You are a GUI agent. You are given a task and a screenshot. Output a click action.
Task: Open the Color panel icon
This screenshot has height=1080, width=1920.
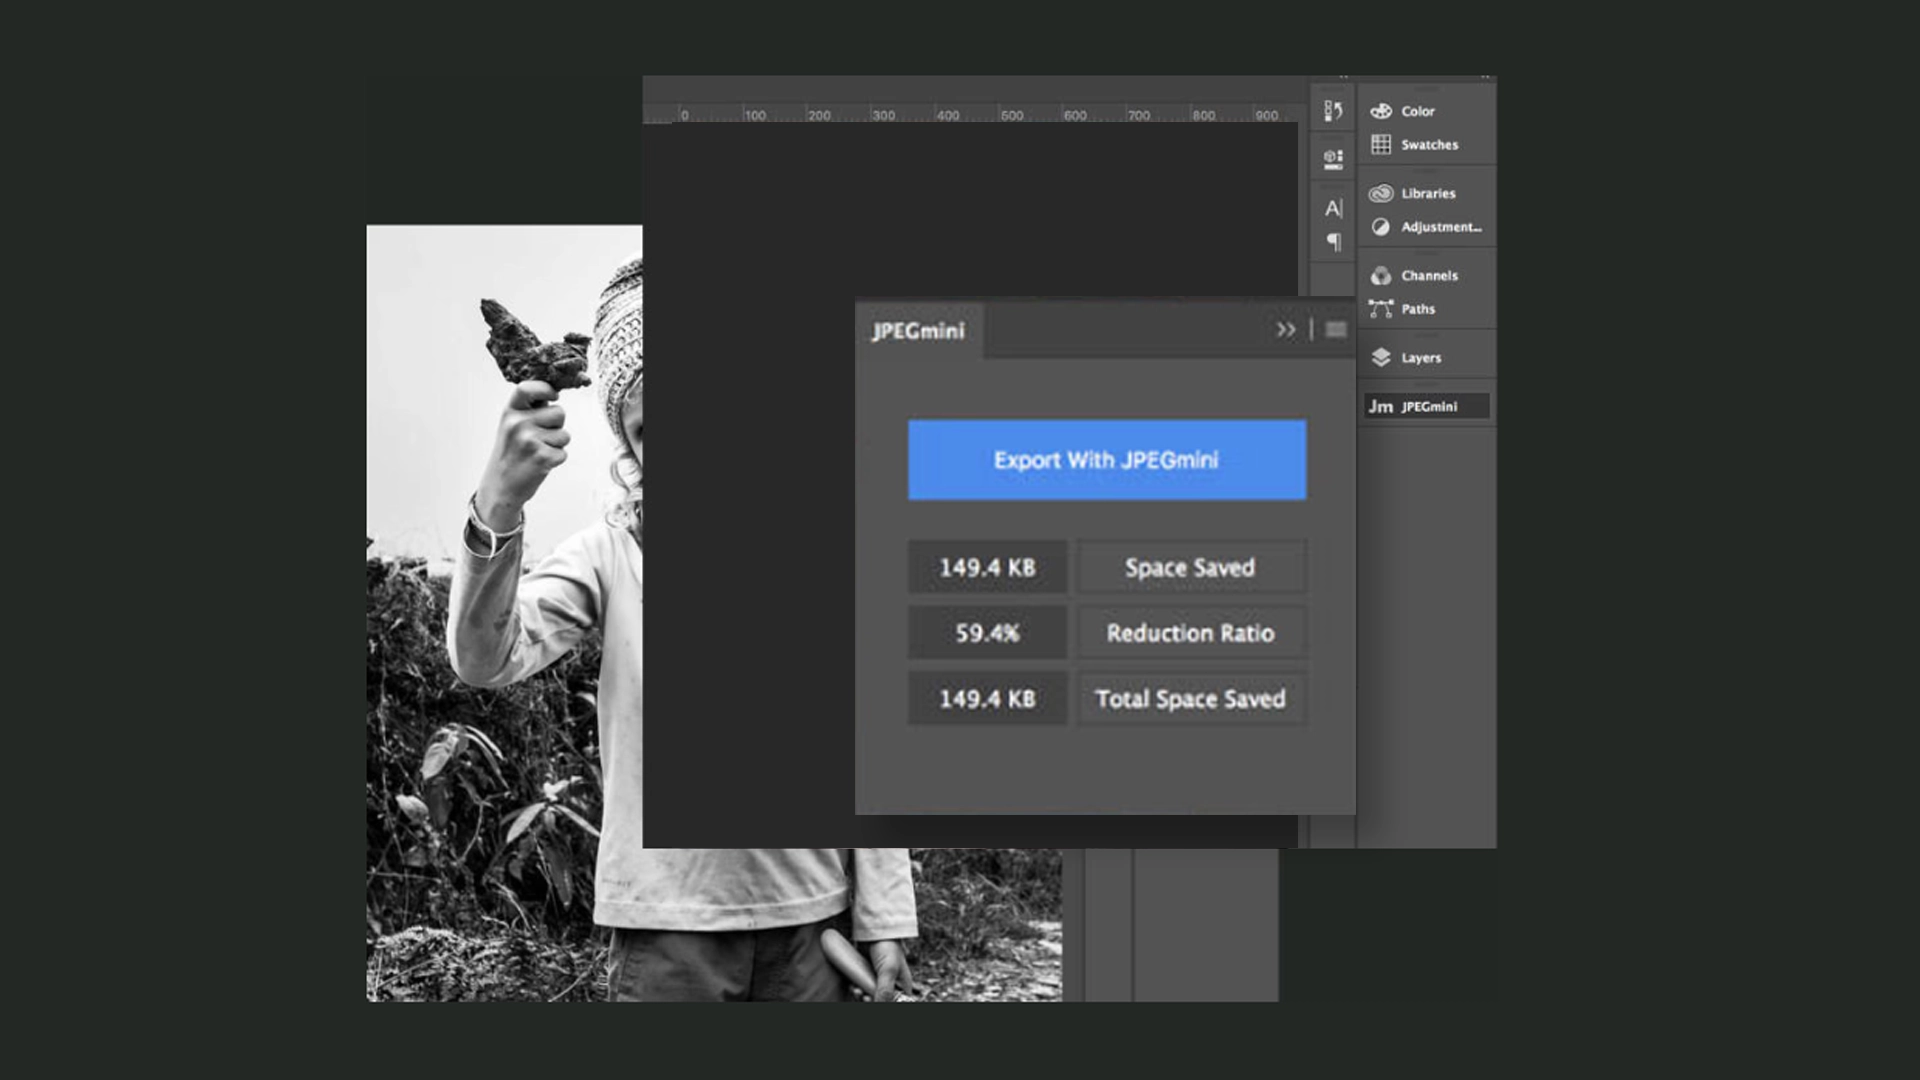tap(1381, 111)
